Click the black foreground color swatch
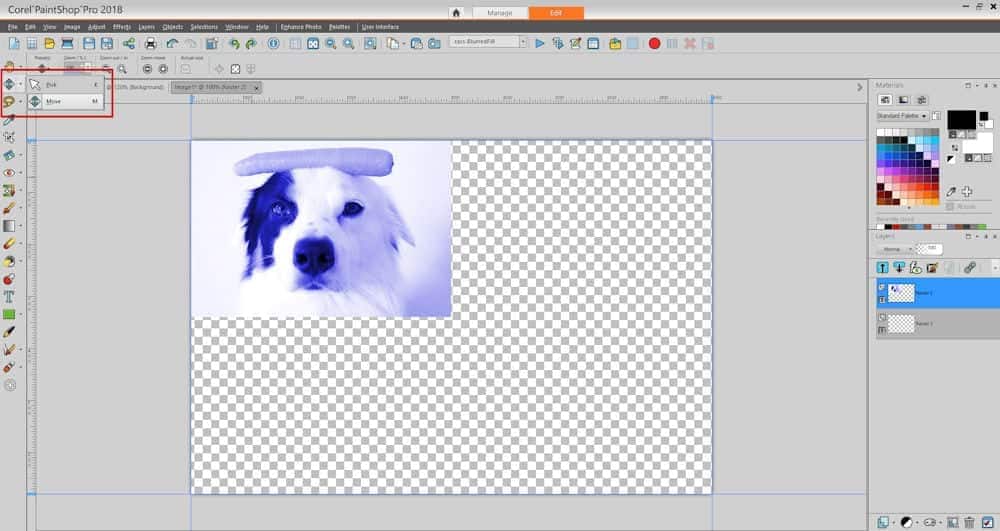The height and width of the screenshot is (531, 1000). click(x=961, y=120)
